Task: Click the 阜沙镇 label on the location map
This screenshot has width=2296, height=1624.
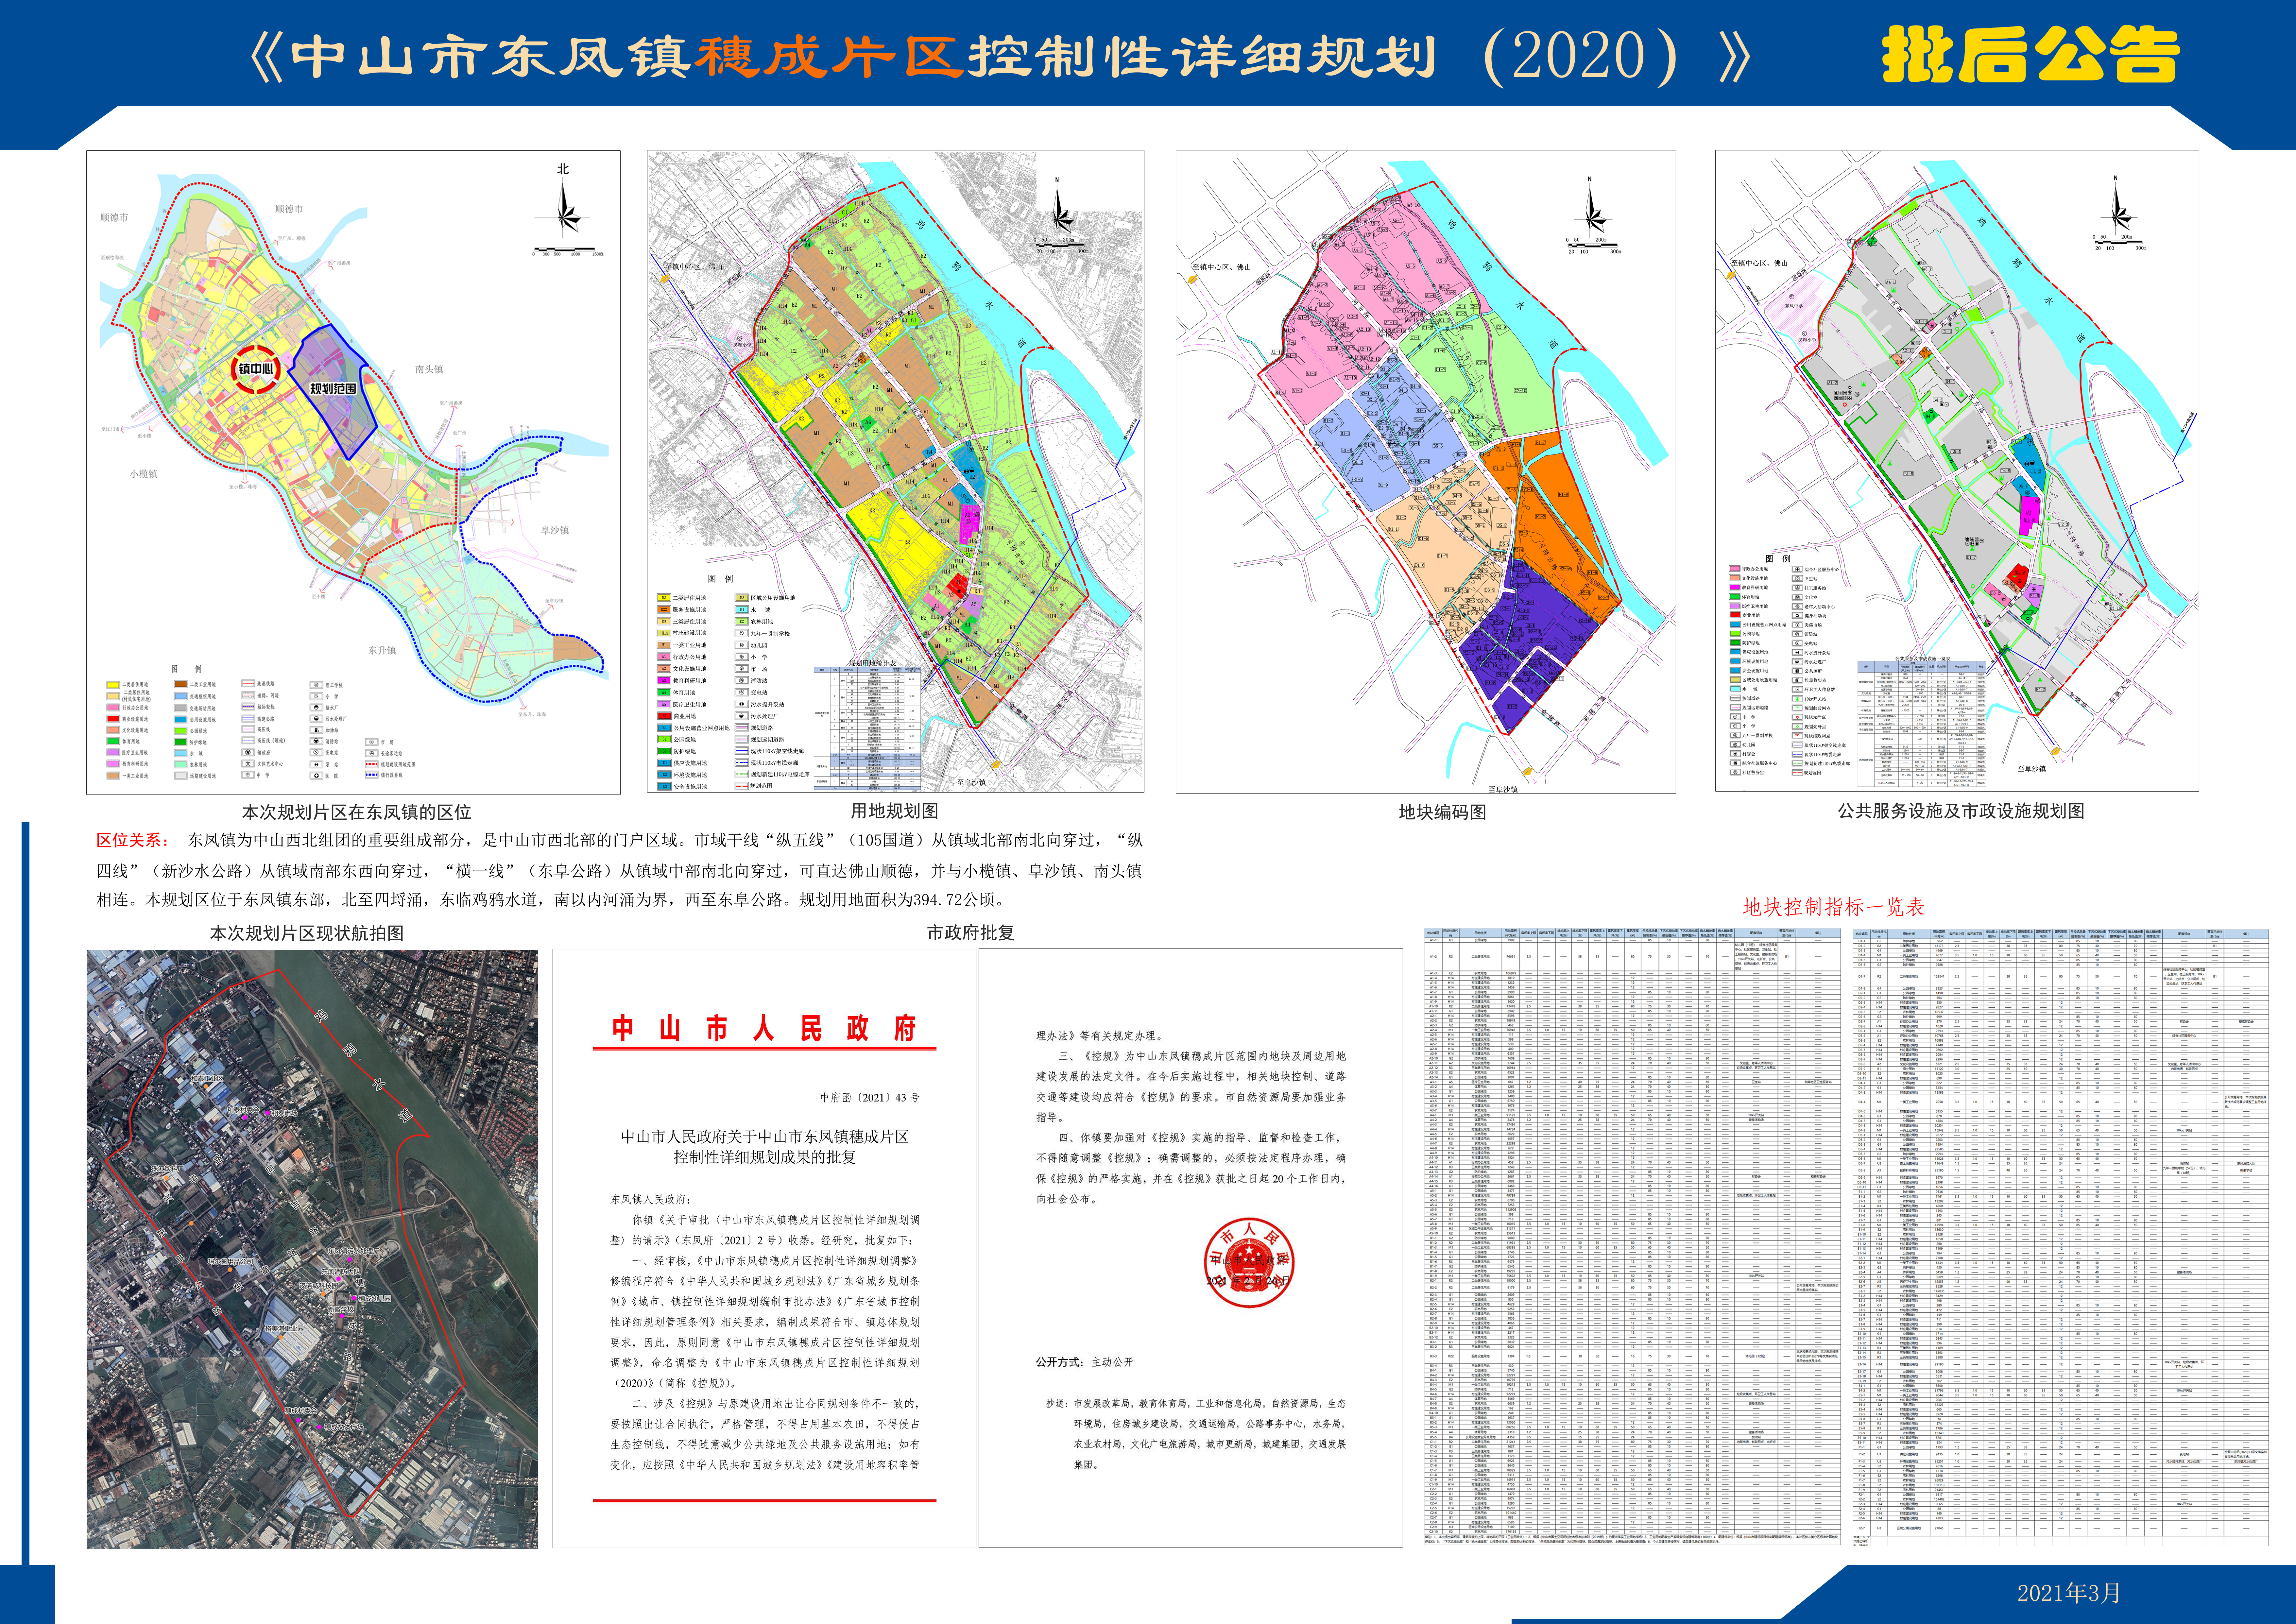Action: click(555, 530)
